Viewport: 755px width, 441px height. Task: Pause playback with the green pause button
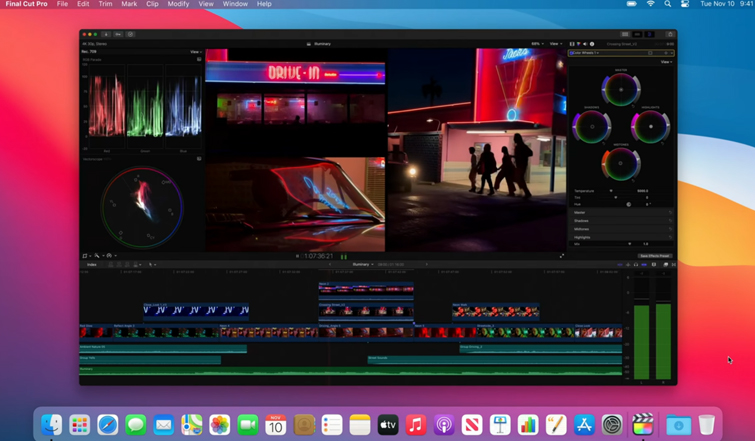tap(344, 256)
